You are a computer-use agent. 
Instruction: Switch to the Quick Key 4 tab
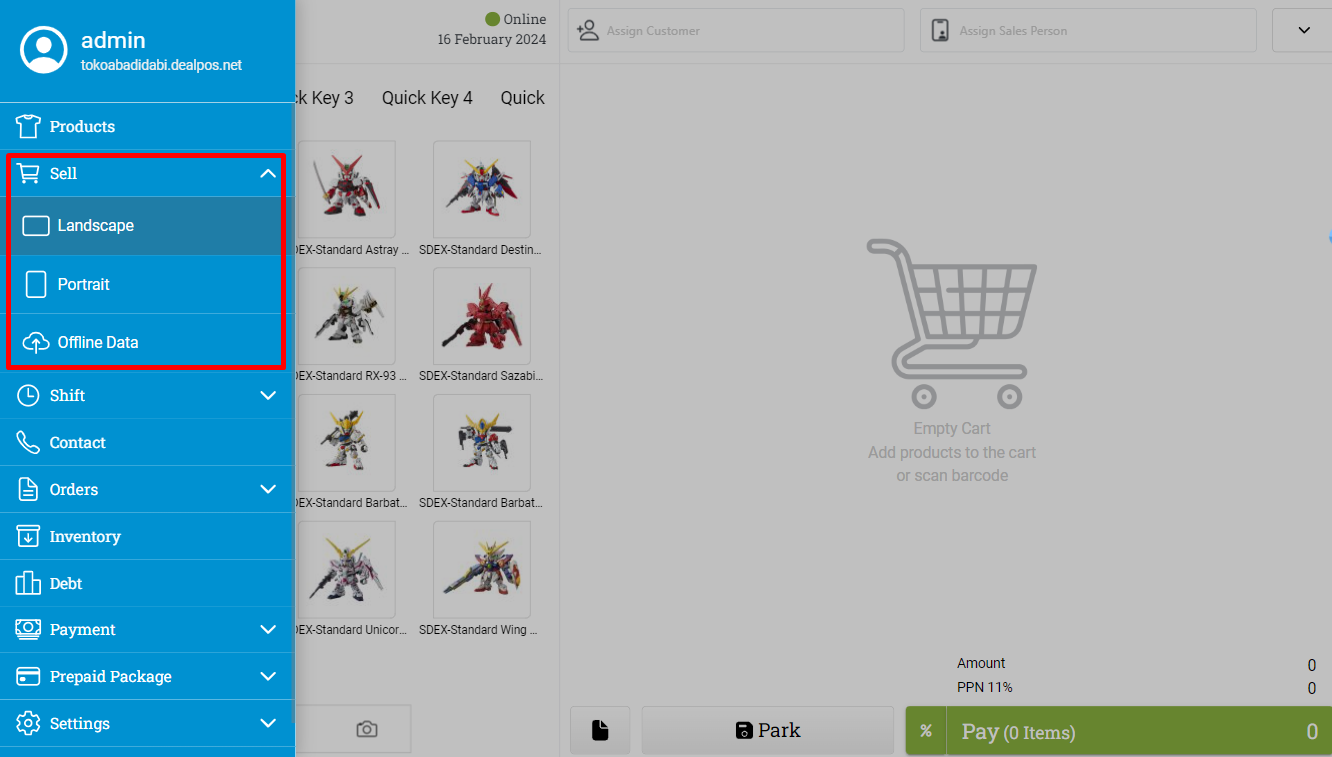tap(427, 98)
